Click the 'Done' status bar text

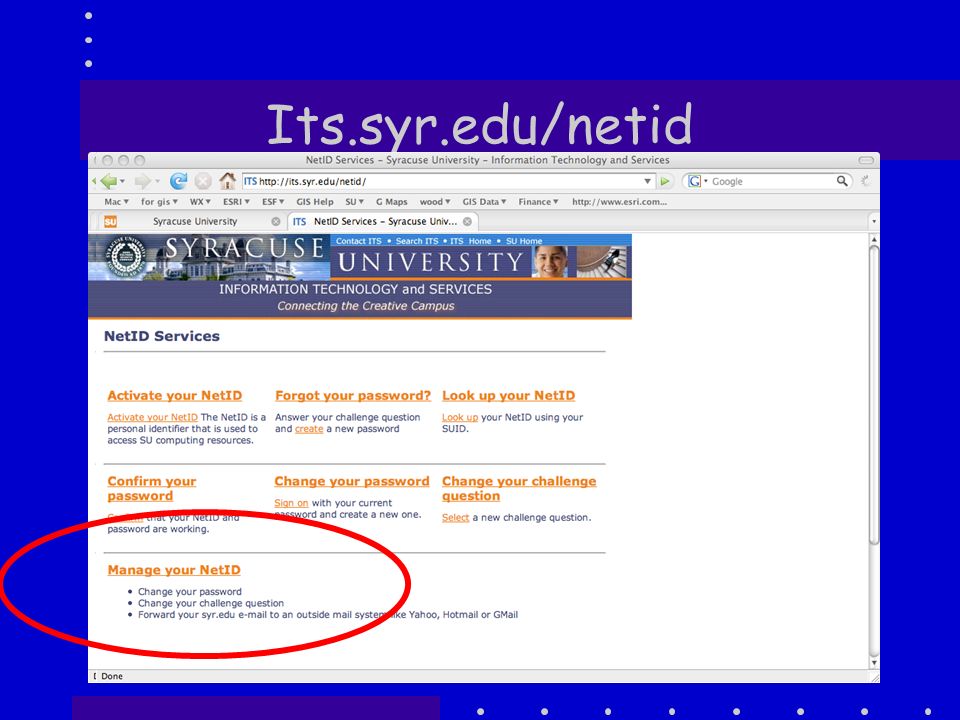pyautogui.click(x=111, y=676)
